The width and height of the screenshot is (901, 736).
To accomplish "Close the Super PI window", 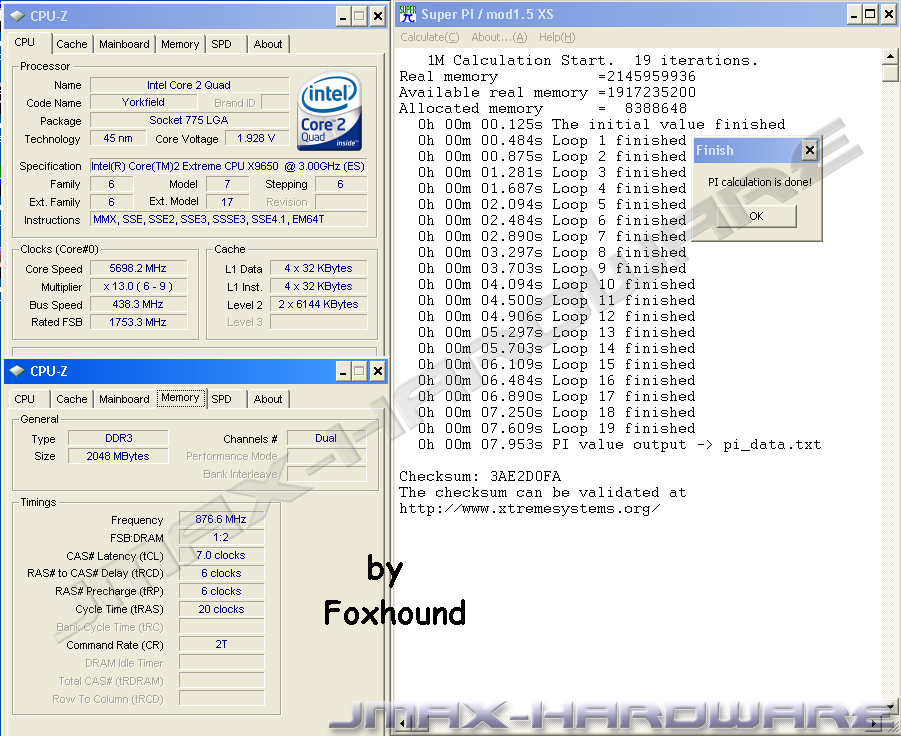I will (x=888, y=15).
